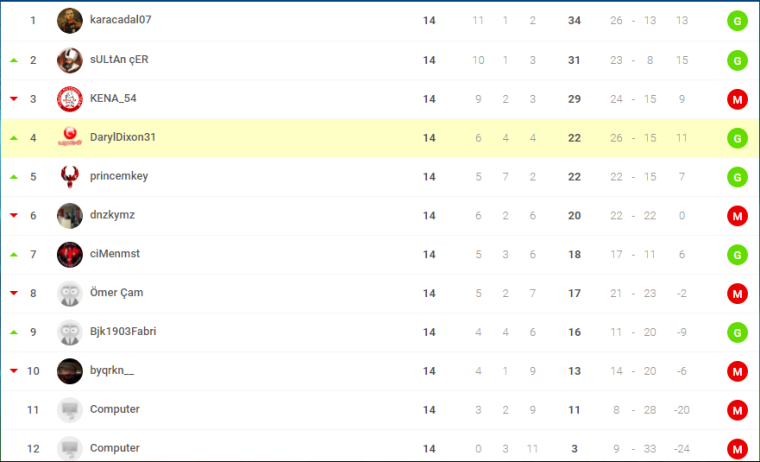
Task: Open princemkey's red phoenix avatar
Action: [x=70, y=176]
